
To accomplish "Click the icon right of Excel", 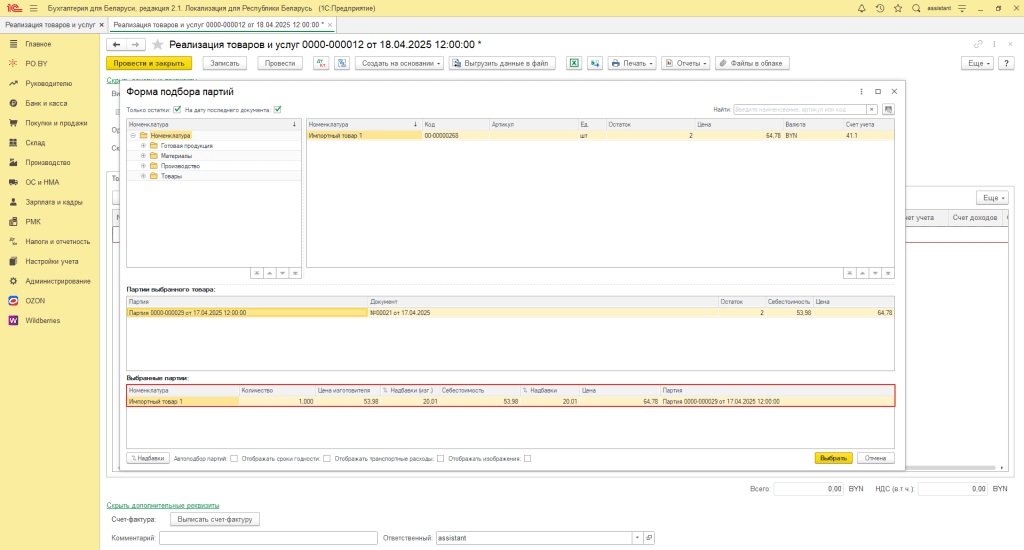I will [x=594, y=63].
